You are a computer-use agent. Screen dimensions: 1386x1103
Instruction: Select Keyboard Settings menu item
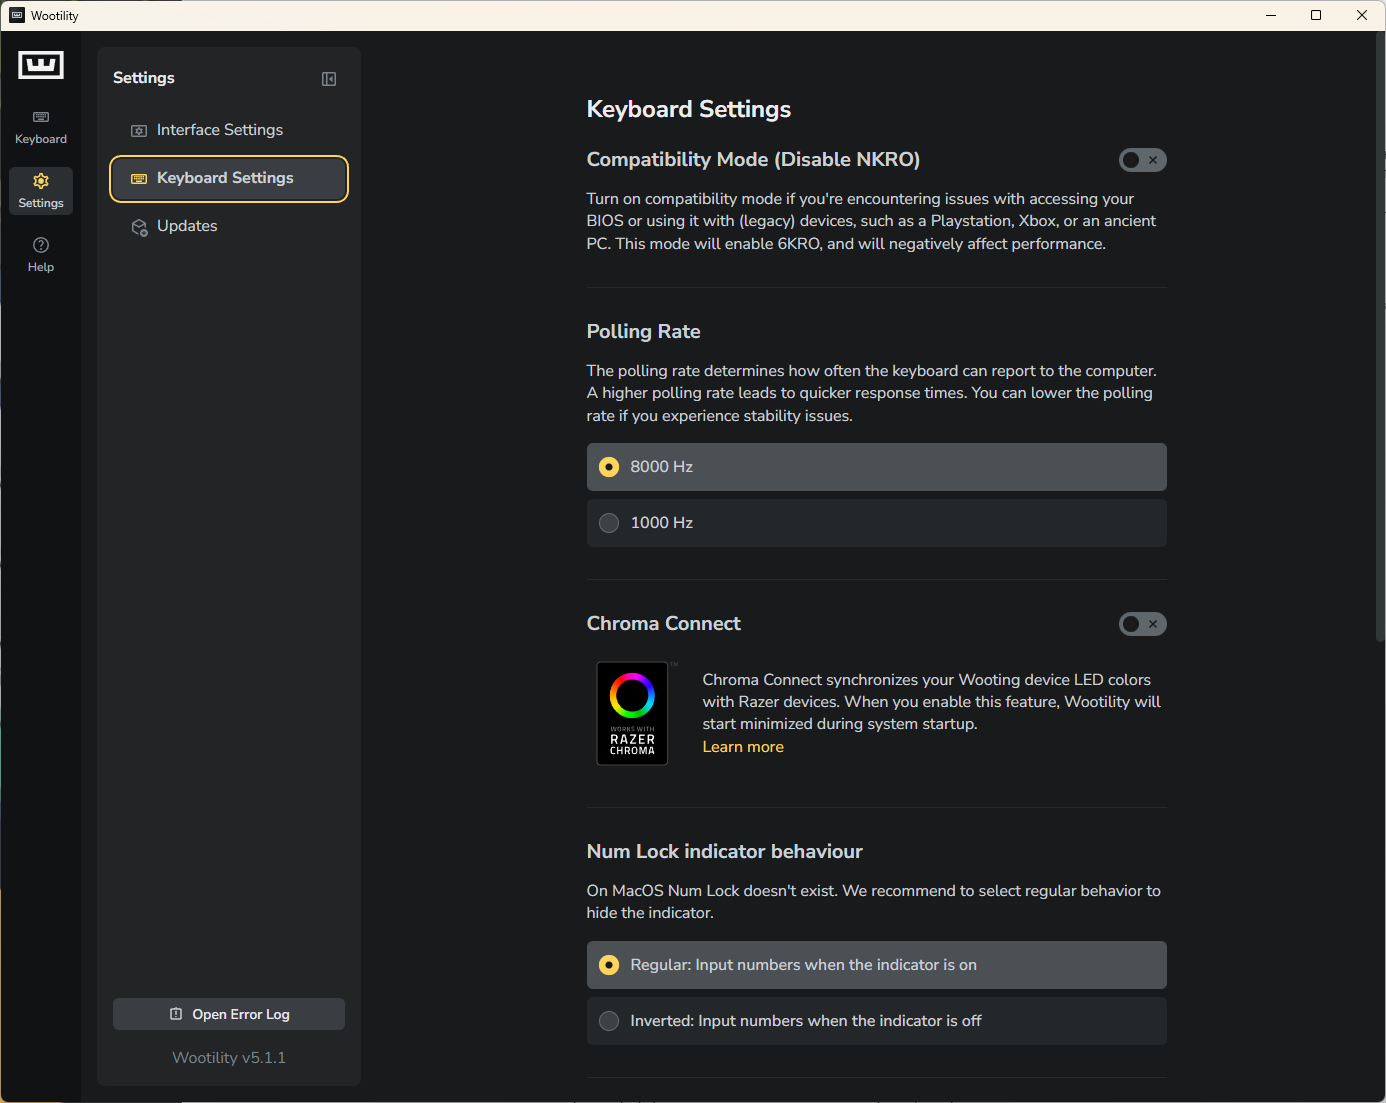pos(229,178)
